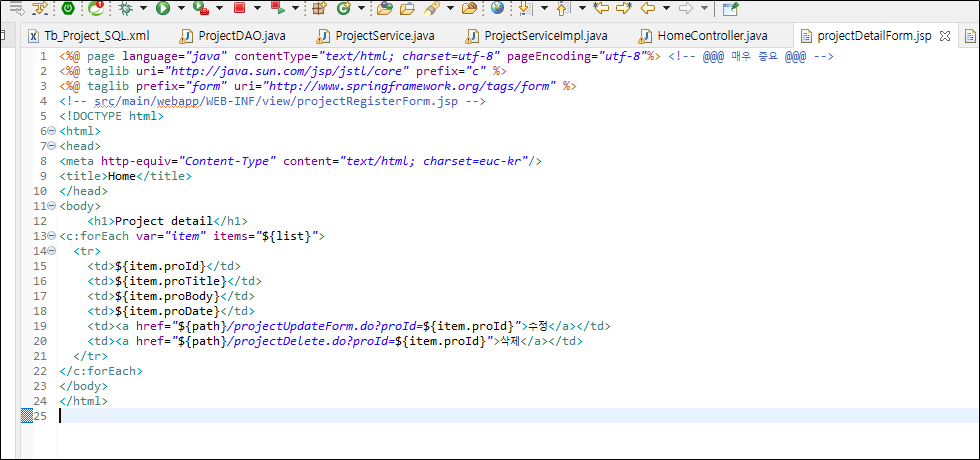
Task: Switch to ProjectDAO.java tab
Action: click(232, 36)
